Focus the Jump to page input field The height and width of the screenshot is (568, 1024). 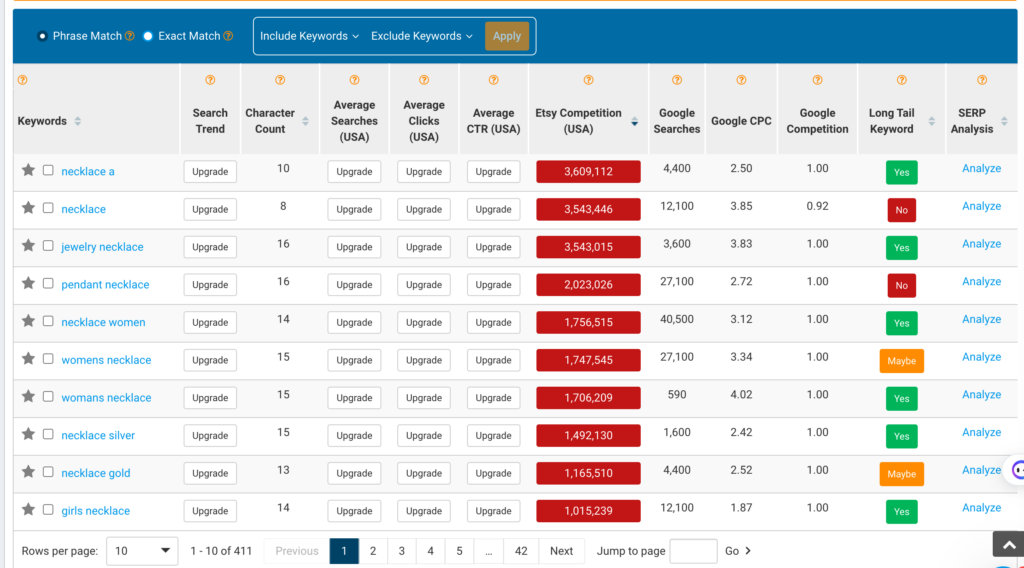(693, 551)
